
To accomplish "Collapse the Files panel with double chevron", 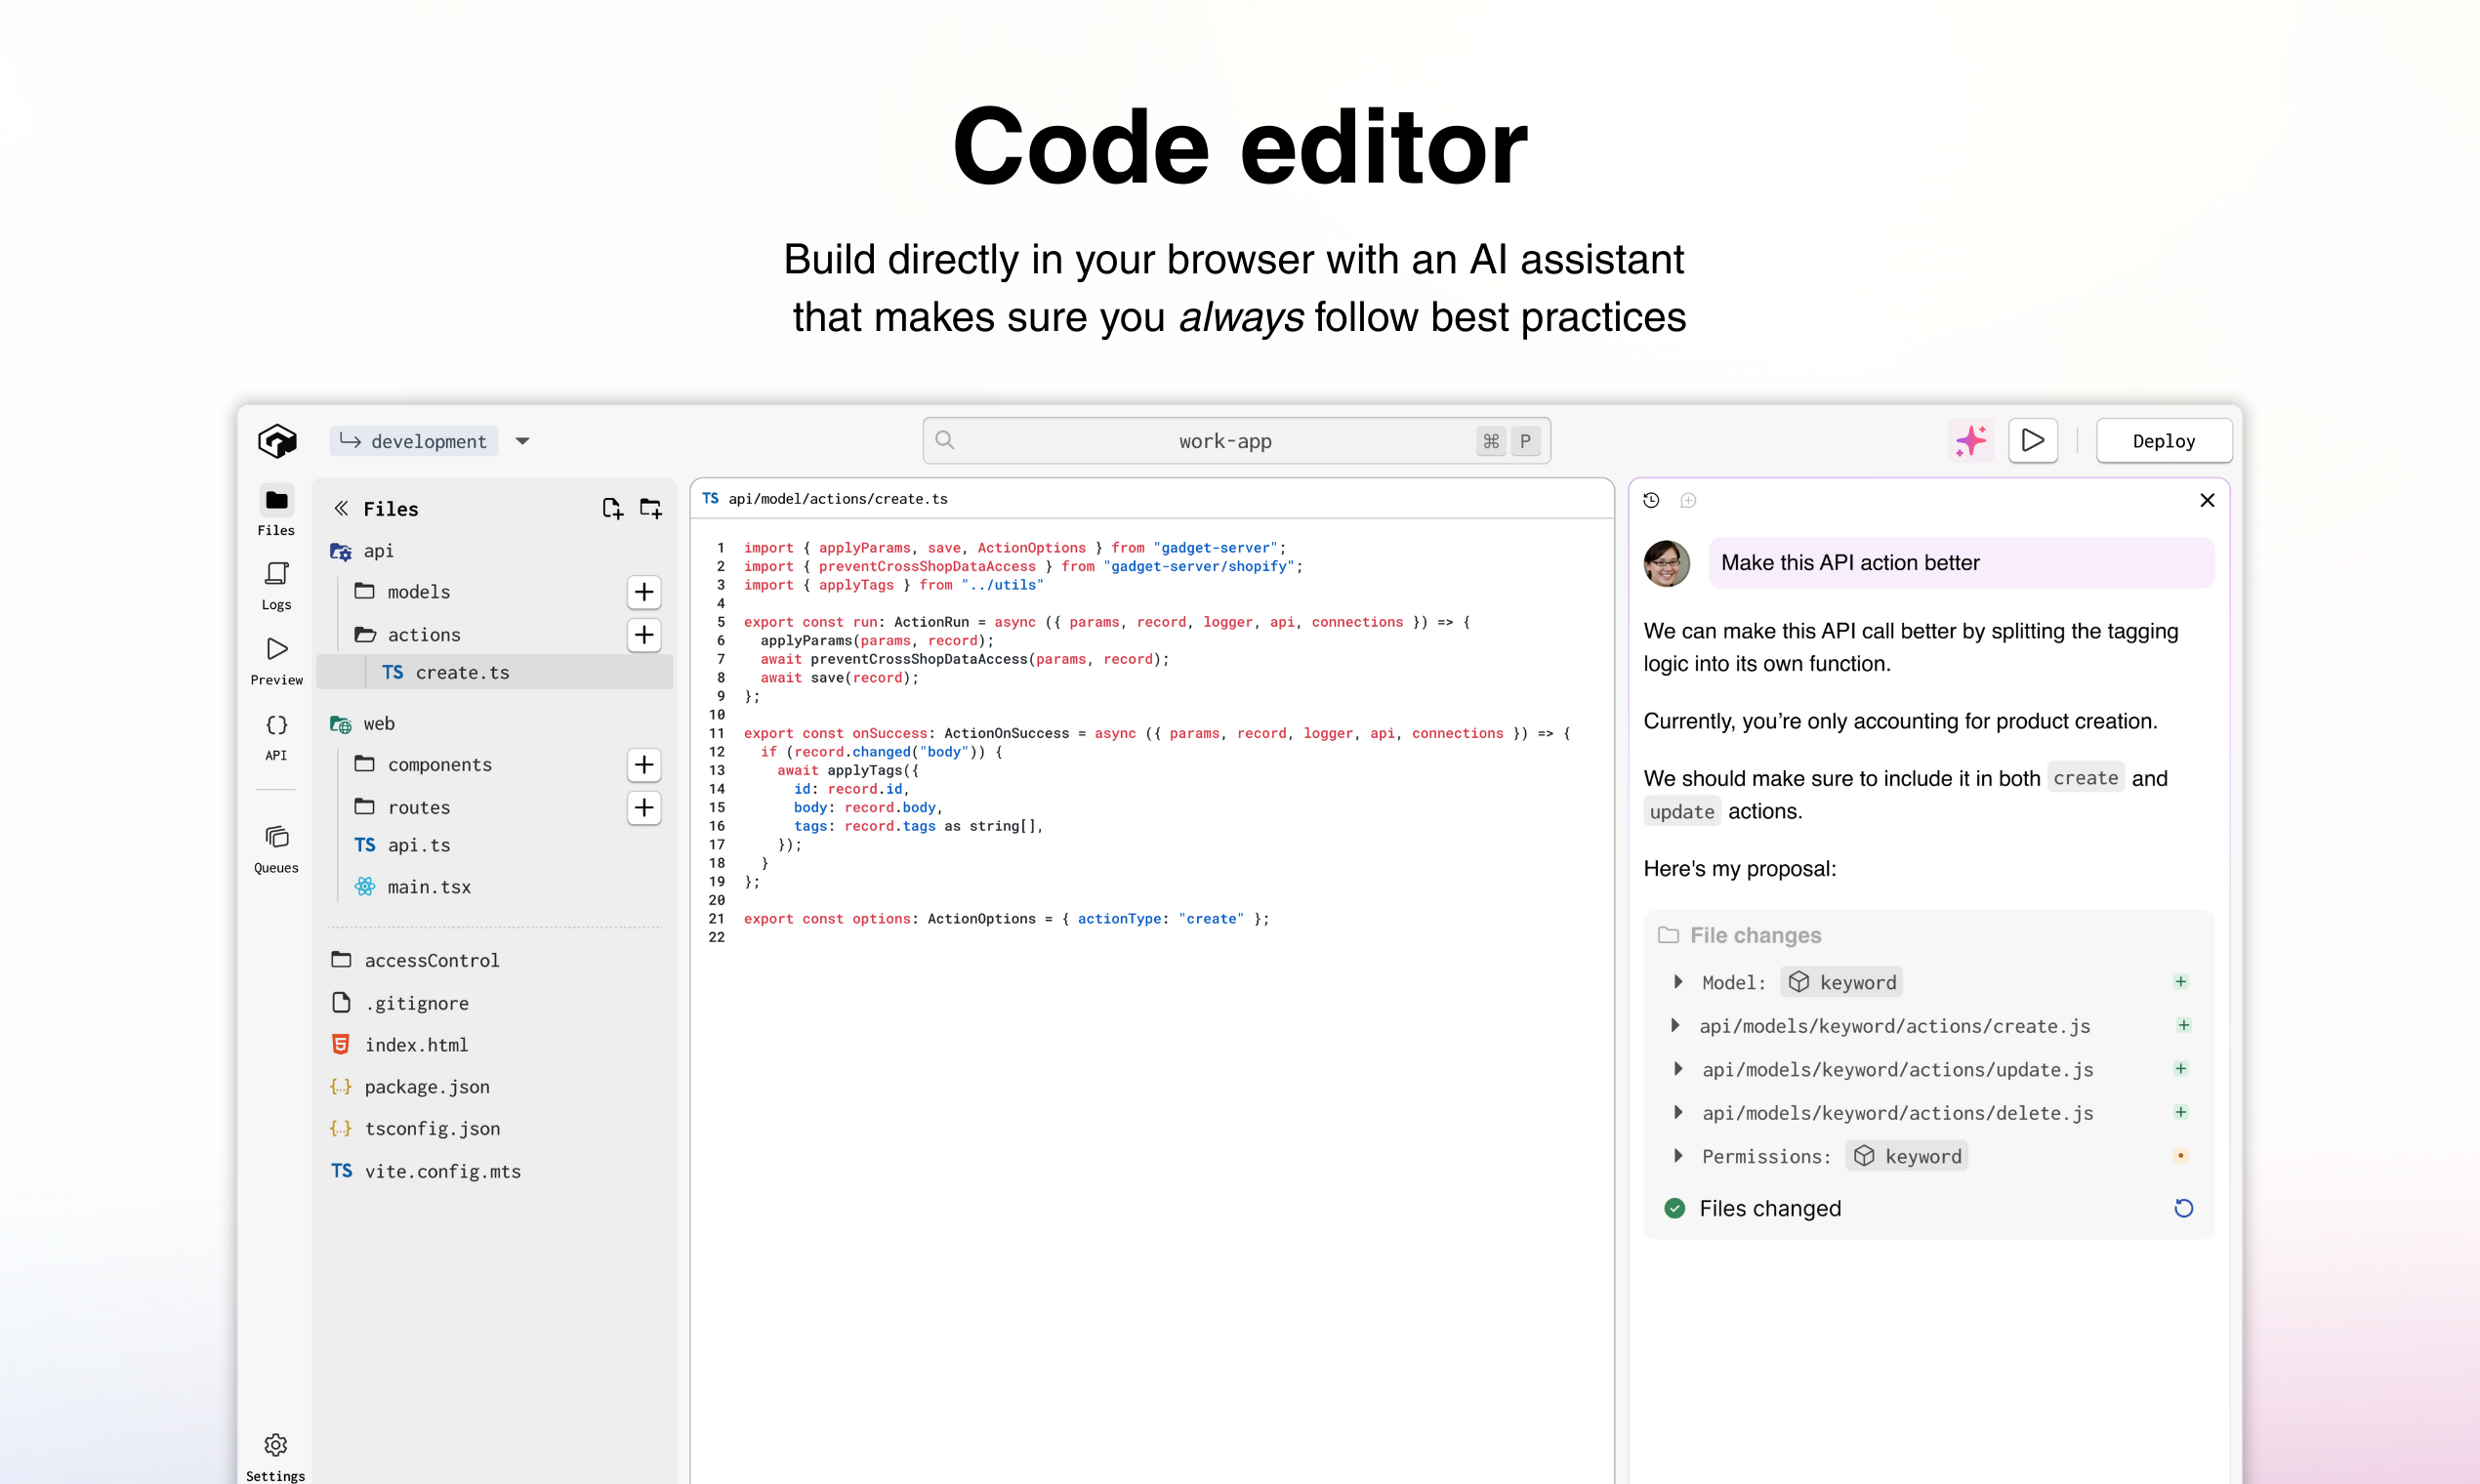I will (x=341, y=508).
